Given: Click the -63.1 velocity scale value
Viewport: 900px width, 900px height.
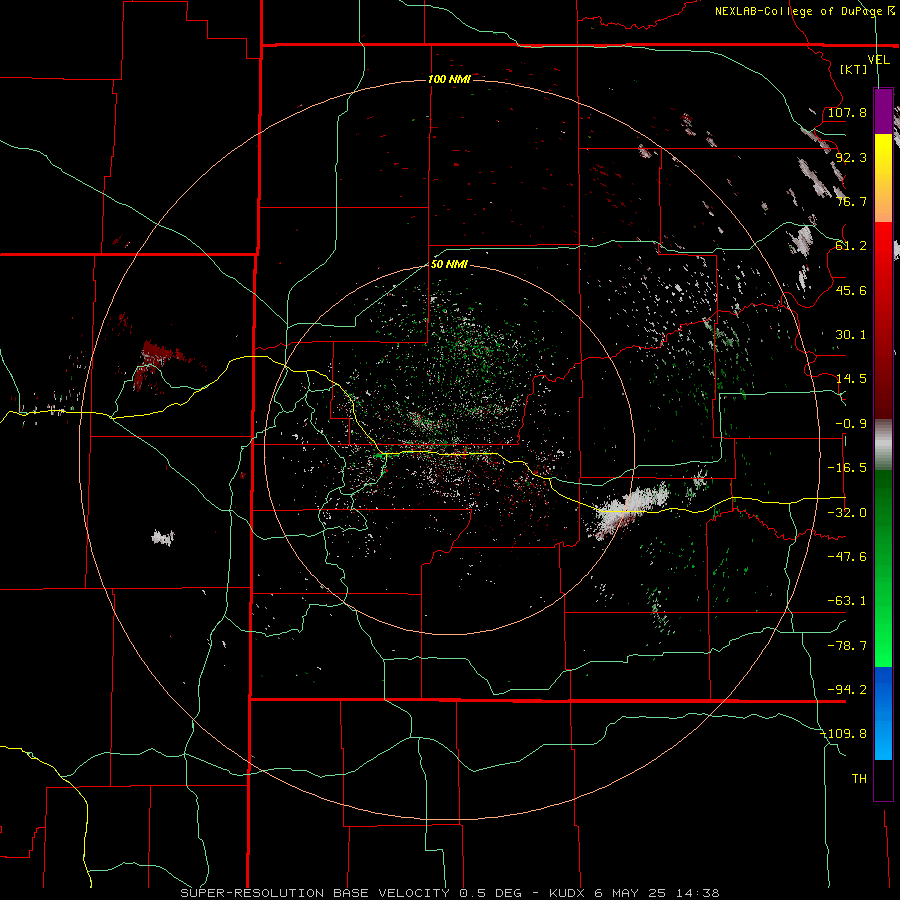Looking at the screenshot, I should [847, 601].
